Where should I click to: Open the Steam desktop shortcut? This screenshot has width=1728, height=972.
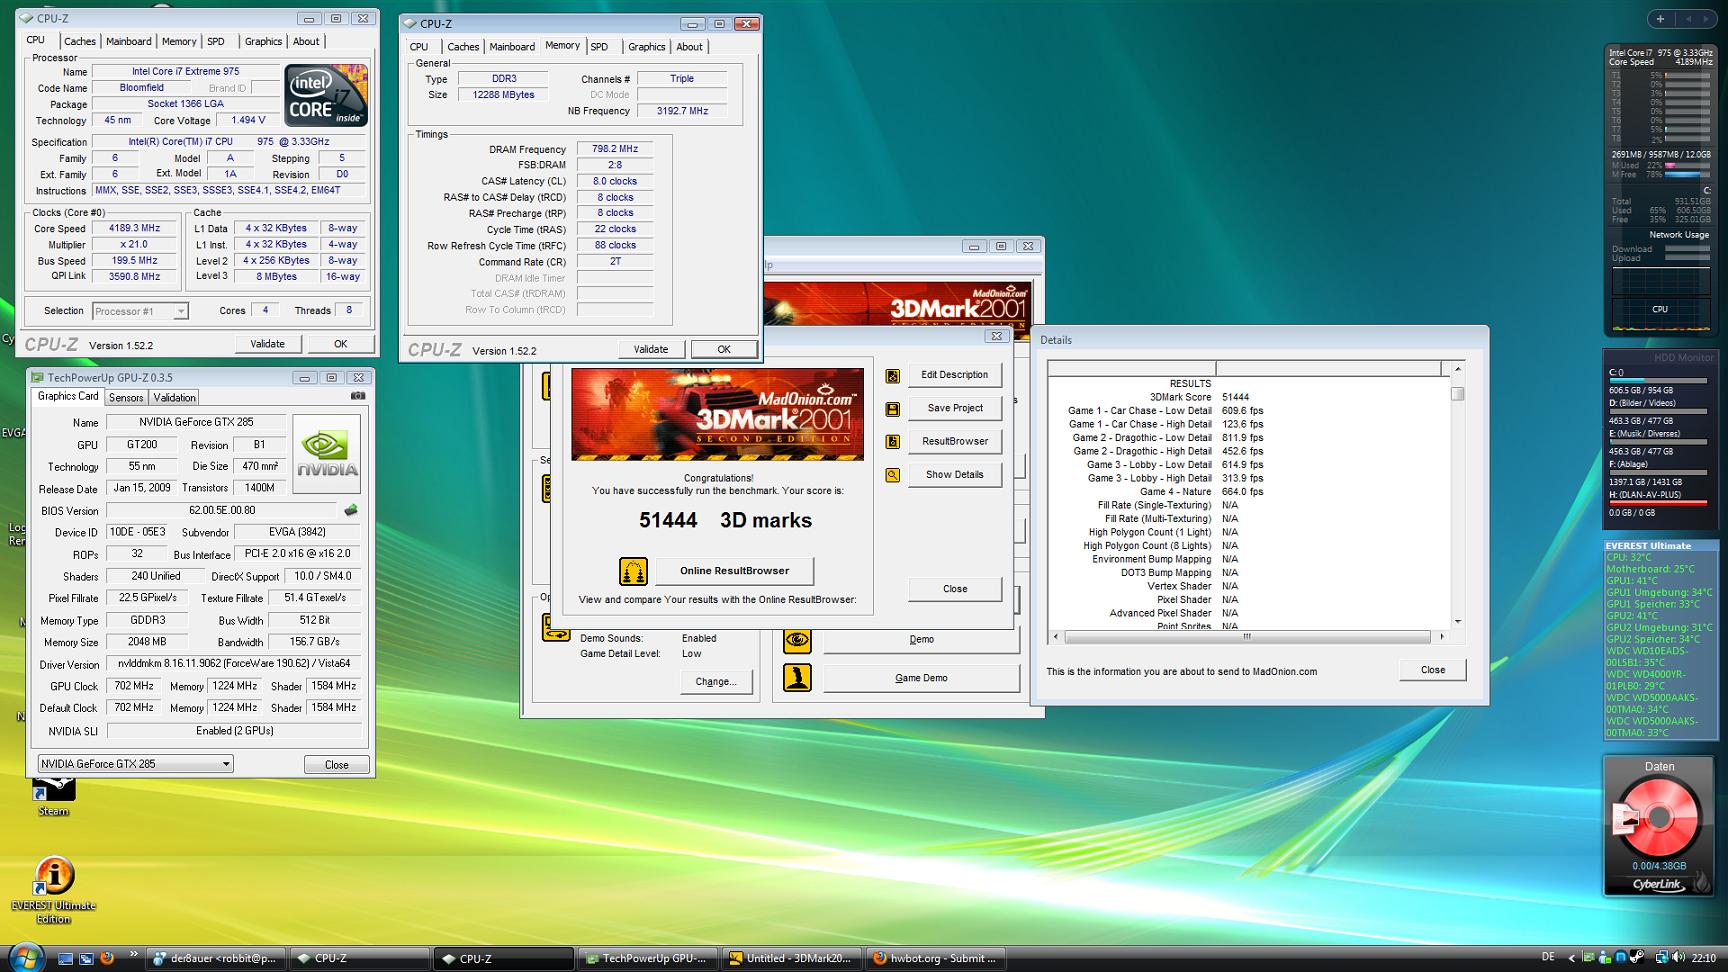tap(54, 797)
